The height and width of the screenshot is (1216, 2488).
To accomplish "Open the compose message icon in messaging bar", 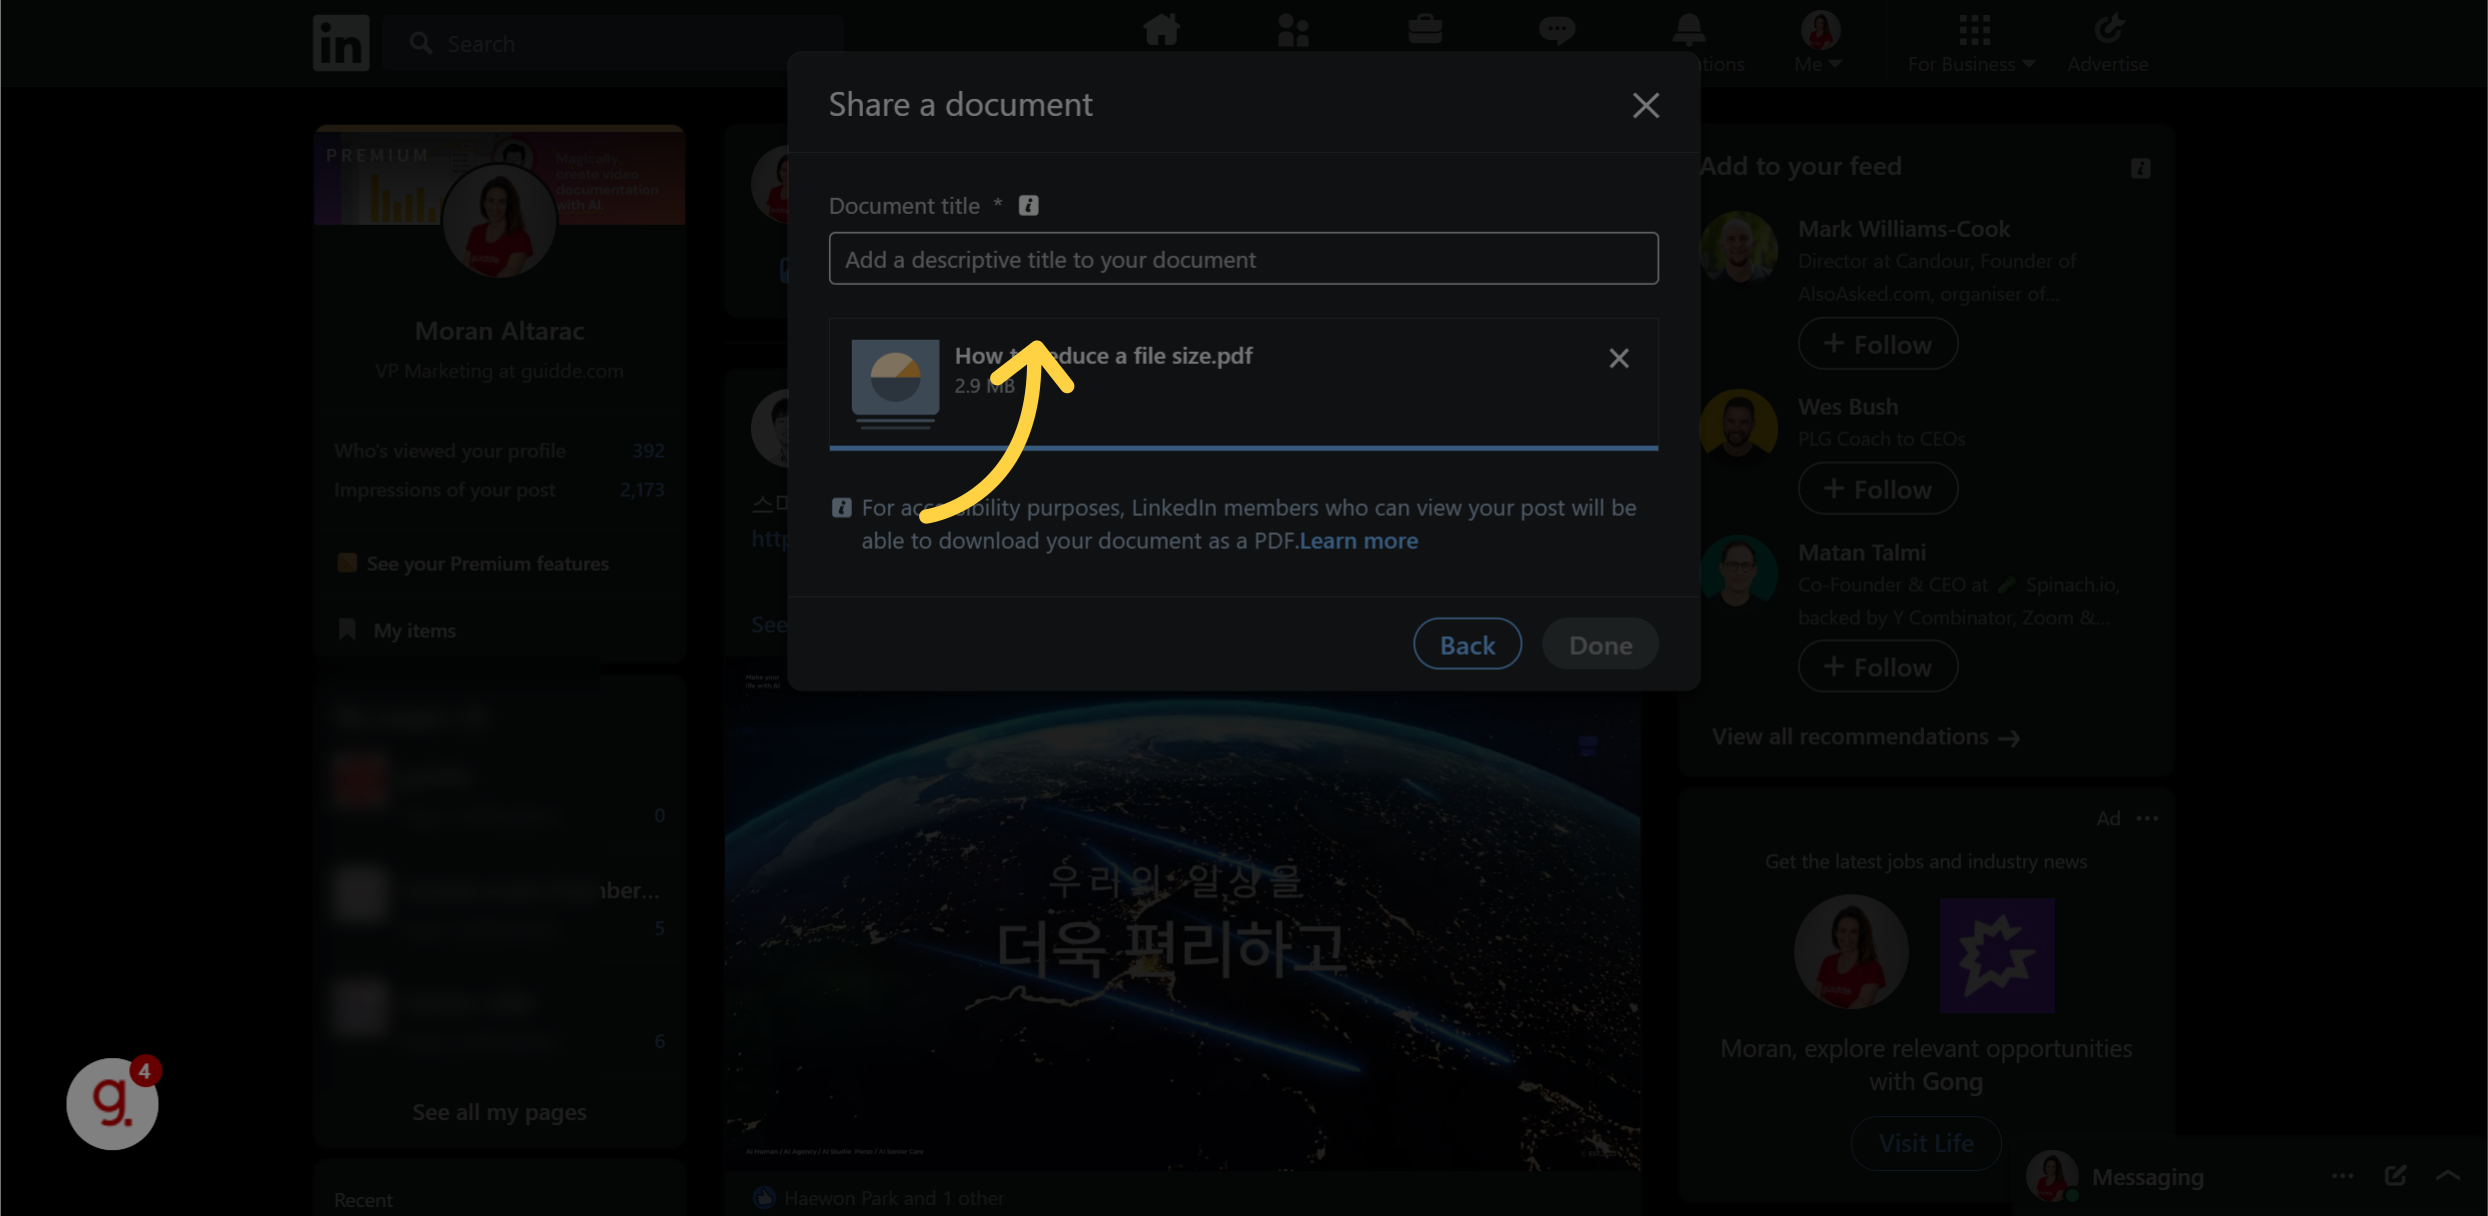I will tap(2397, 1176).
